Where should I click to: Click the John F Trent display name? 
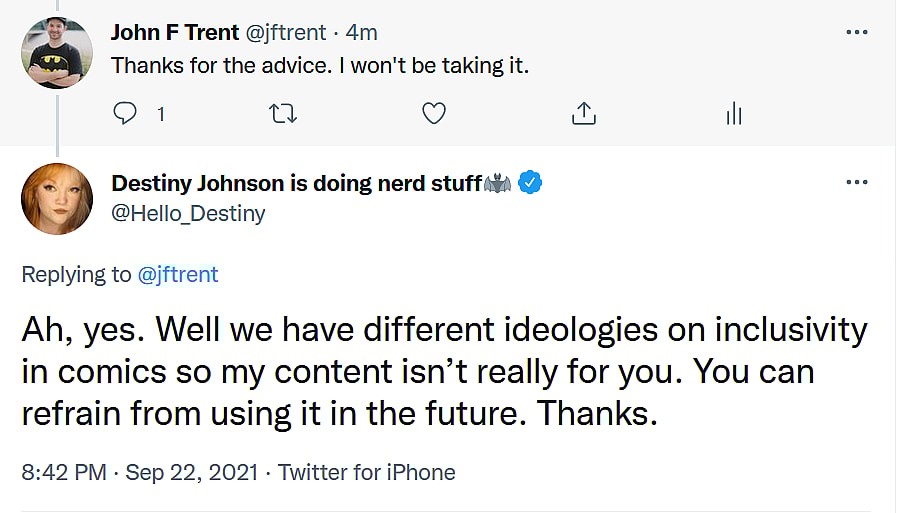point(174,32)
